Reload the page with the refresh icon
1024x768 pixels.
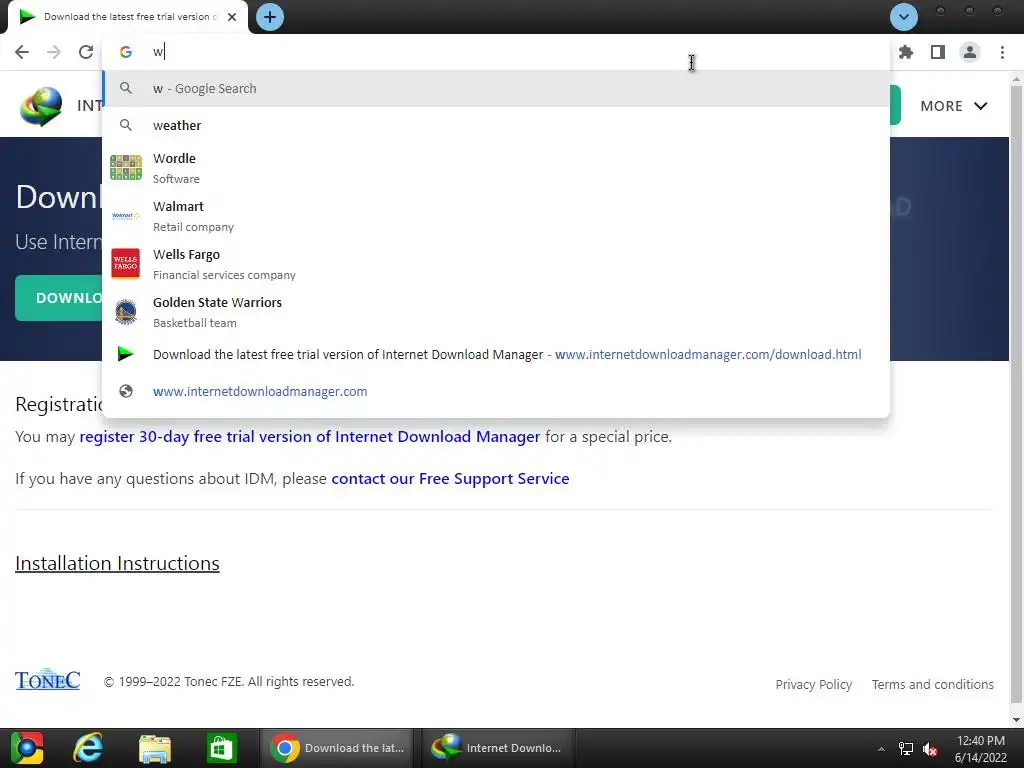click(86, 52)
